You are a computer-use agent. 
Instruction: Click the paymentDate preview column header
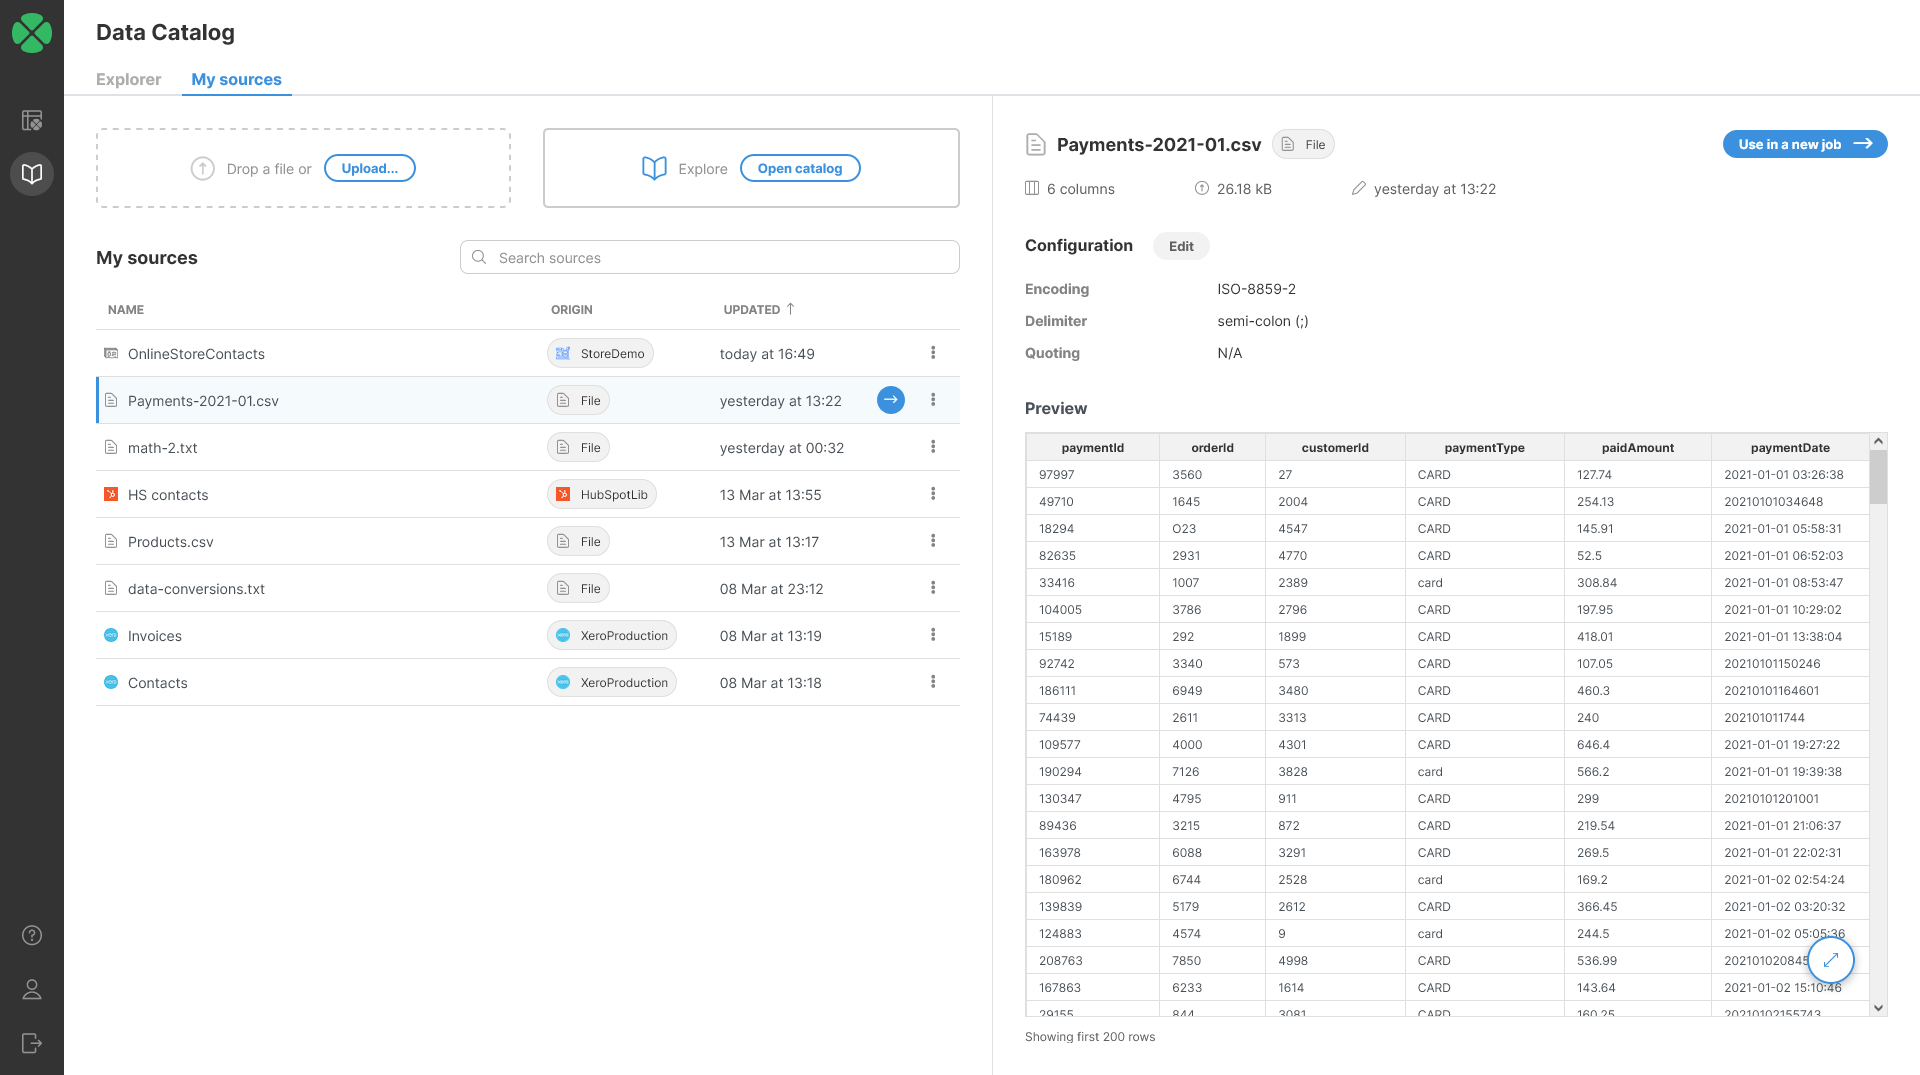1790,447
